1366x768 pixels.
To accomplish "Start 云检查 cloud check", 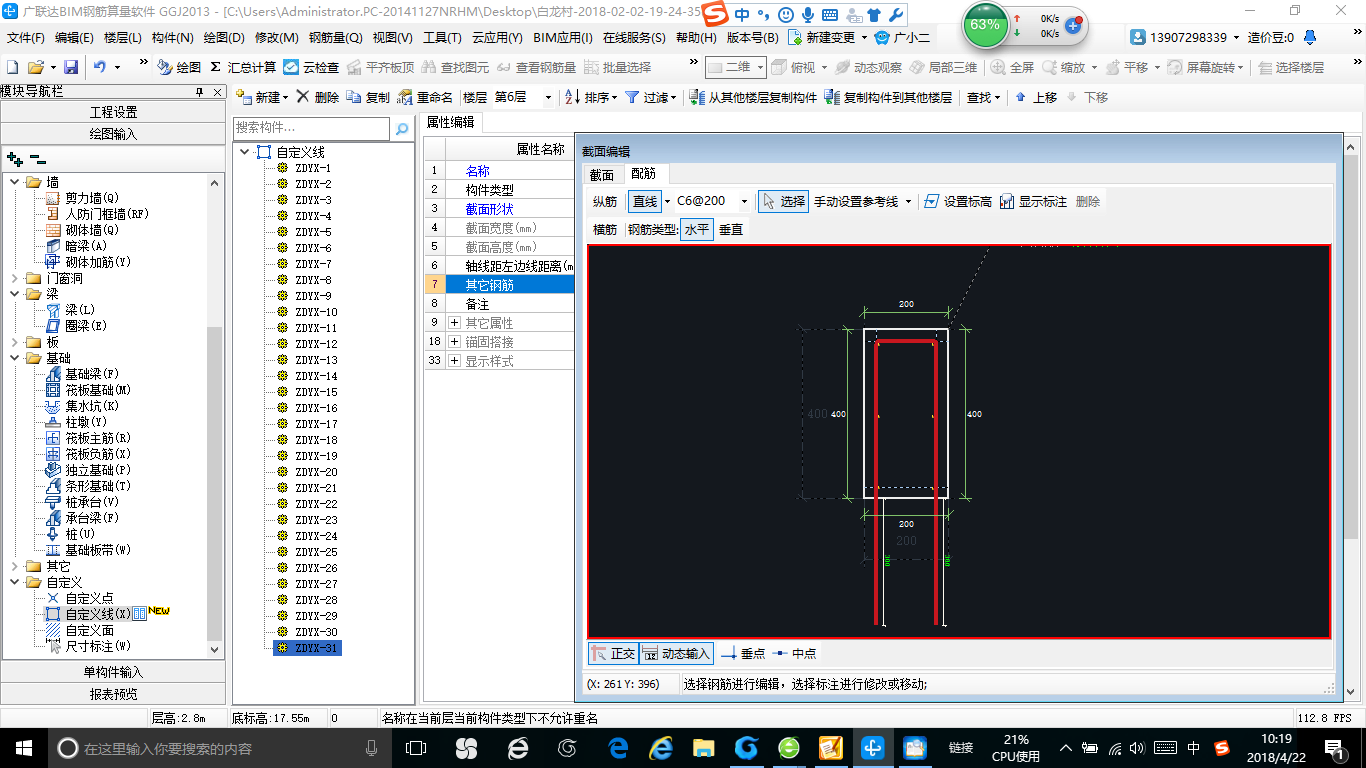I will pyautogui.click(x=311, y=67).
